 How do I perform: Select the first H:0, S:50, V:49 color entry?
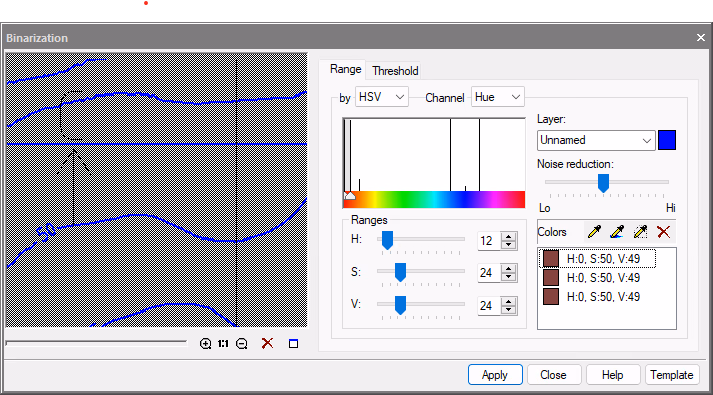tap(598, 259)
